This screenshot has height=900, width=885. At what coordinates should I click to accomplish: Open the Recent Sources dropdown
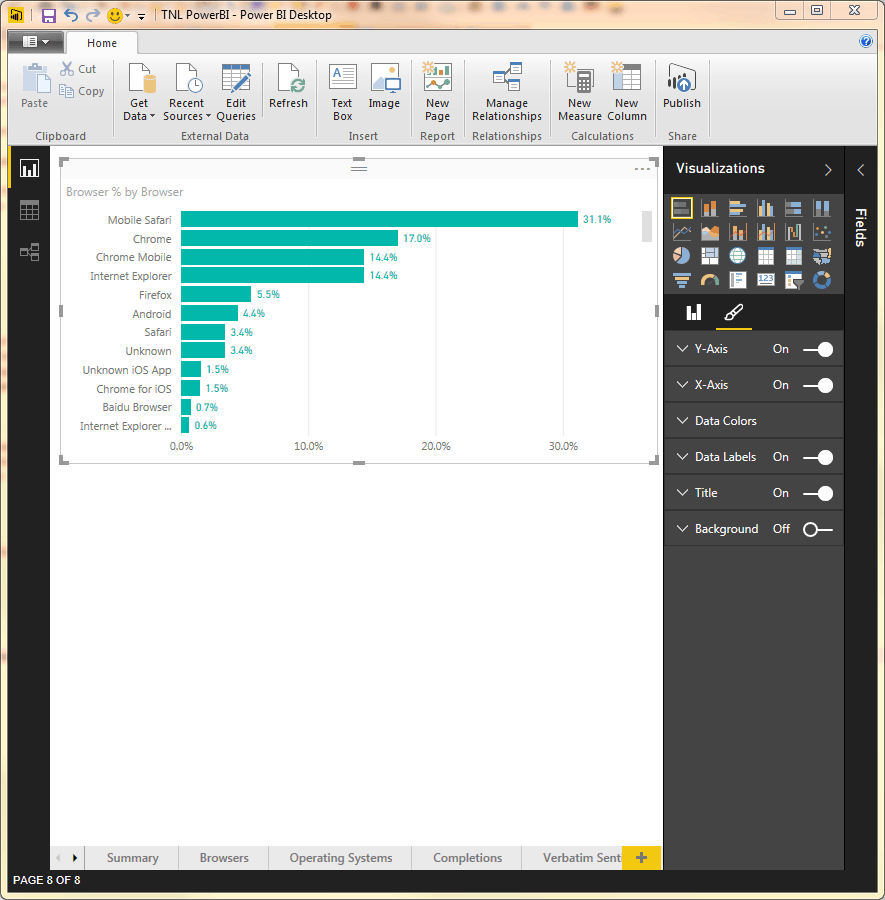click(x=187, y=91)
